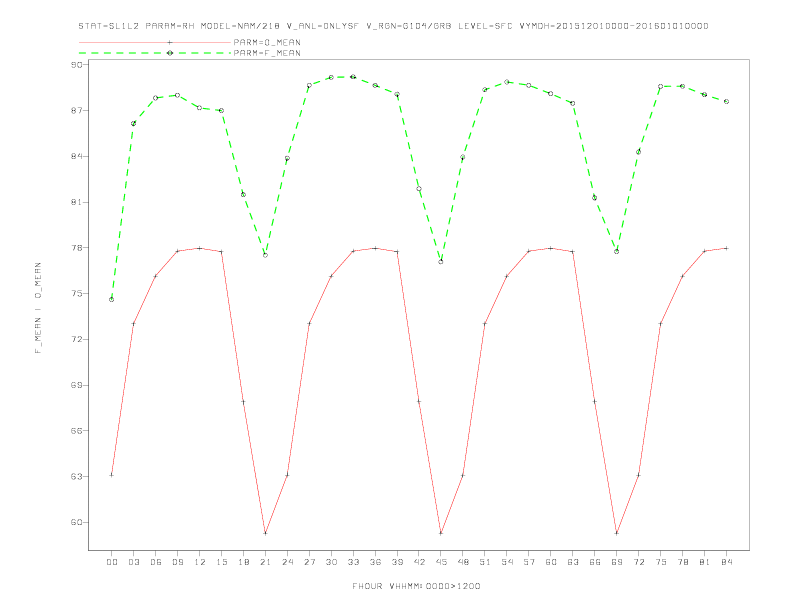792x612 pixels.
Task: Click y-axis tick label 66
Action: [77, 431]
